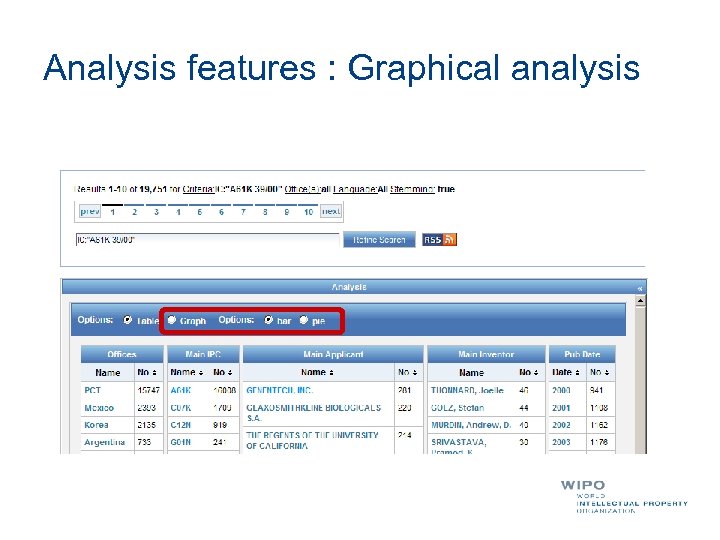Click inventor GOLZ, Stefan
This screenshot has height=540, width=720.
[x=457, y=408]
